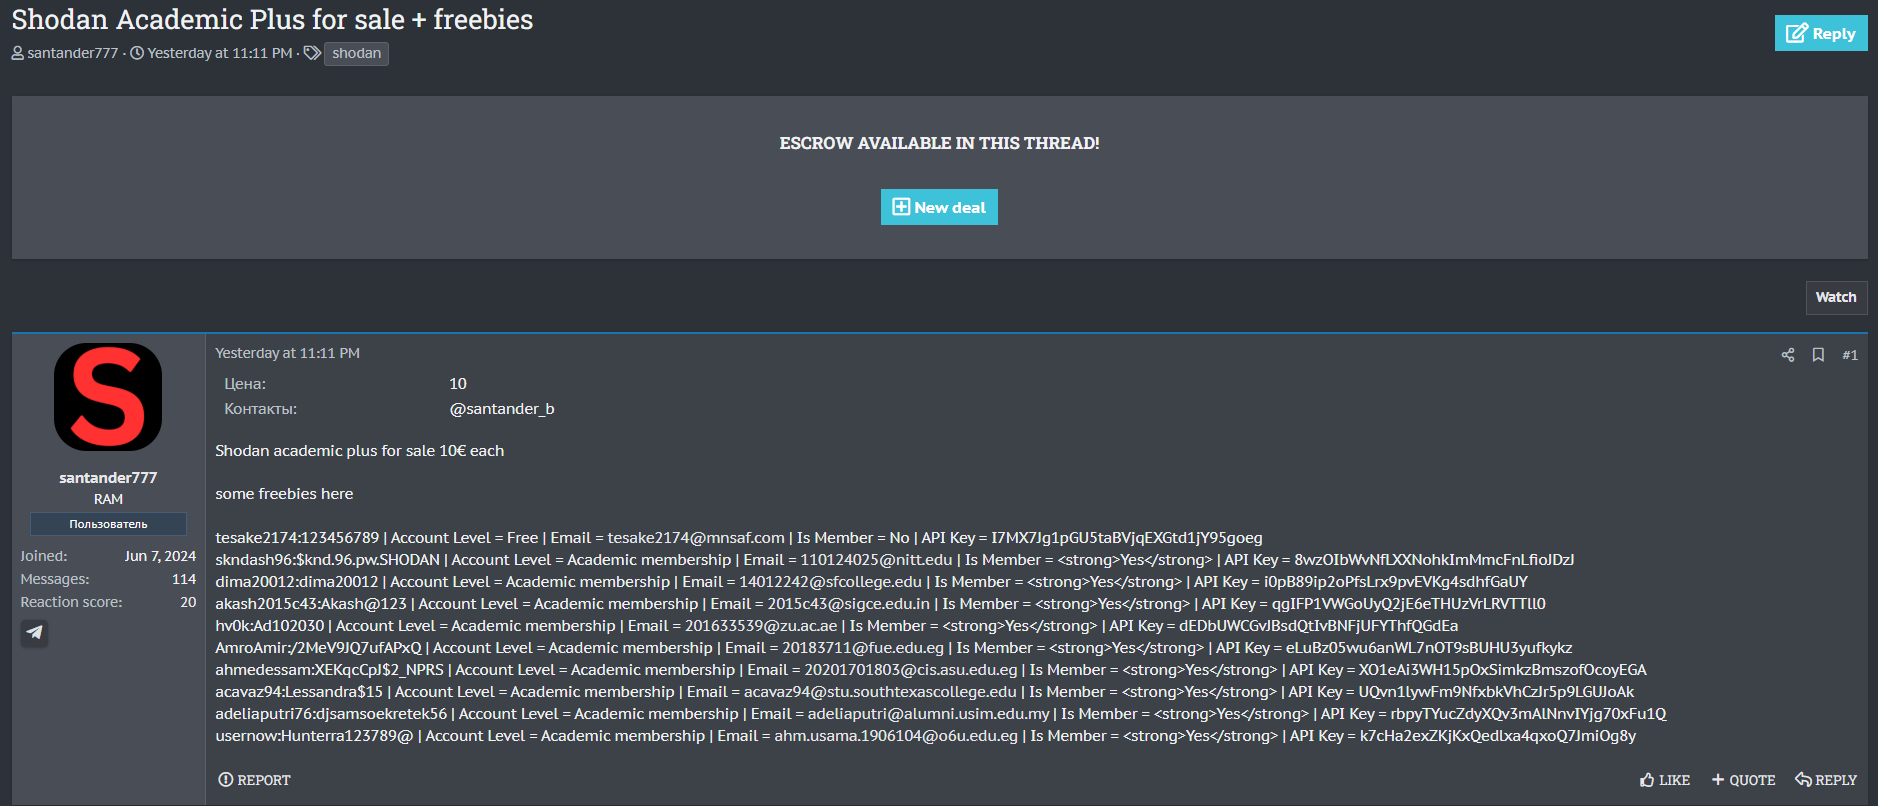
Task: Click the thread date Yesterday at 11:11 PM in header
Action: 220,53
